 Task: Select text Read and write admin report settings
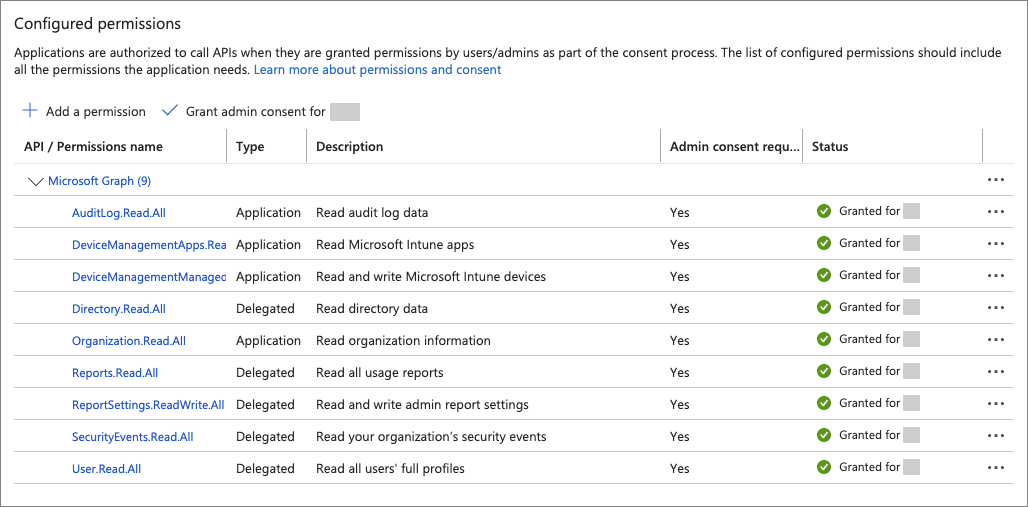click(x=422, y=405)
